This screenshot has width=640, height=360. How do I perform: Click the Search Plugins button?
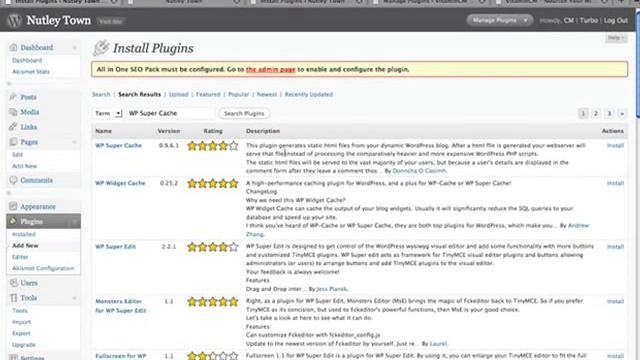pyautogui.click(x=244, y=113)
